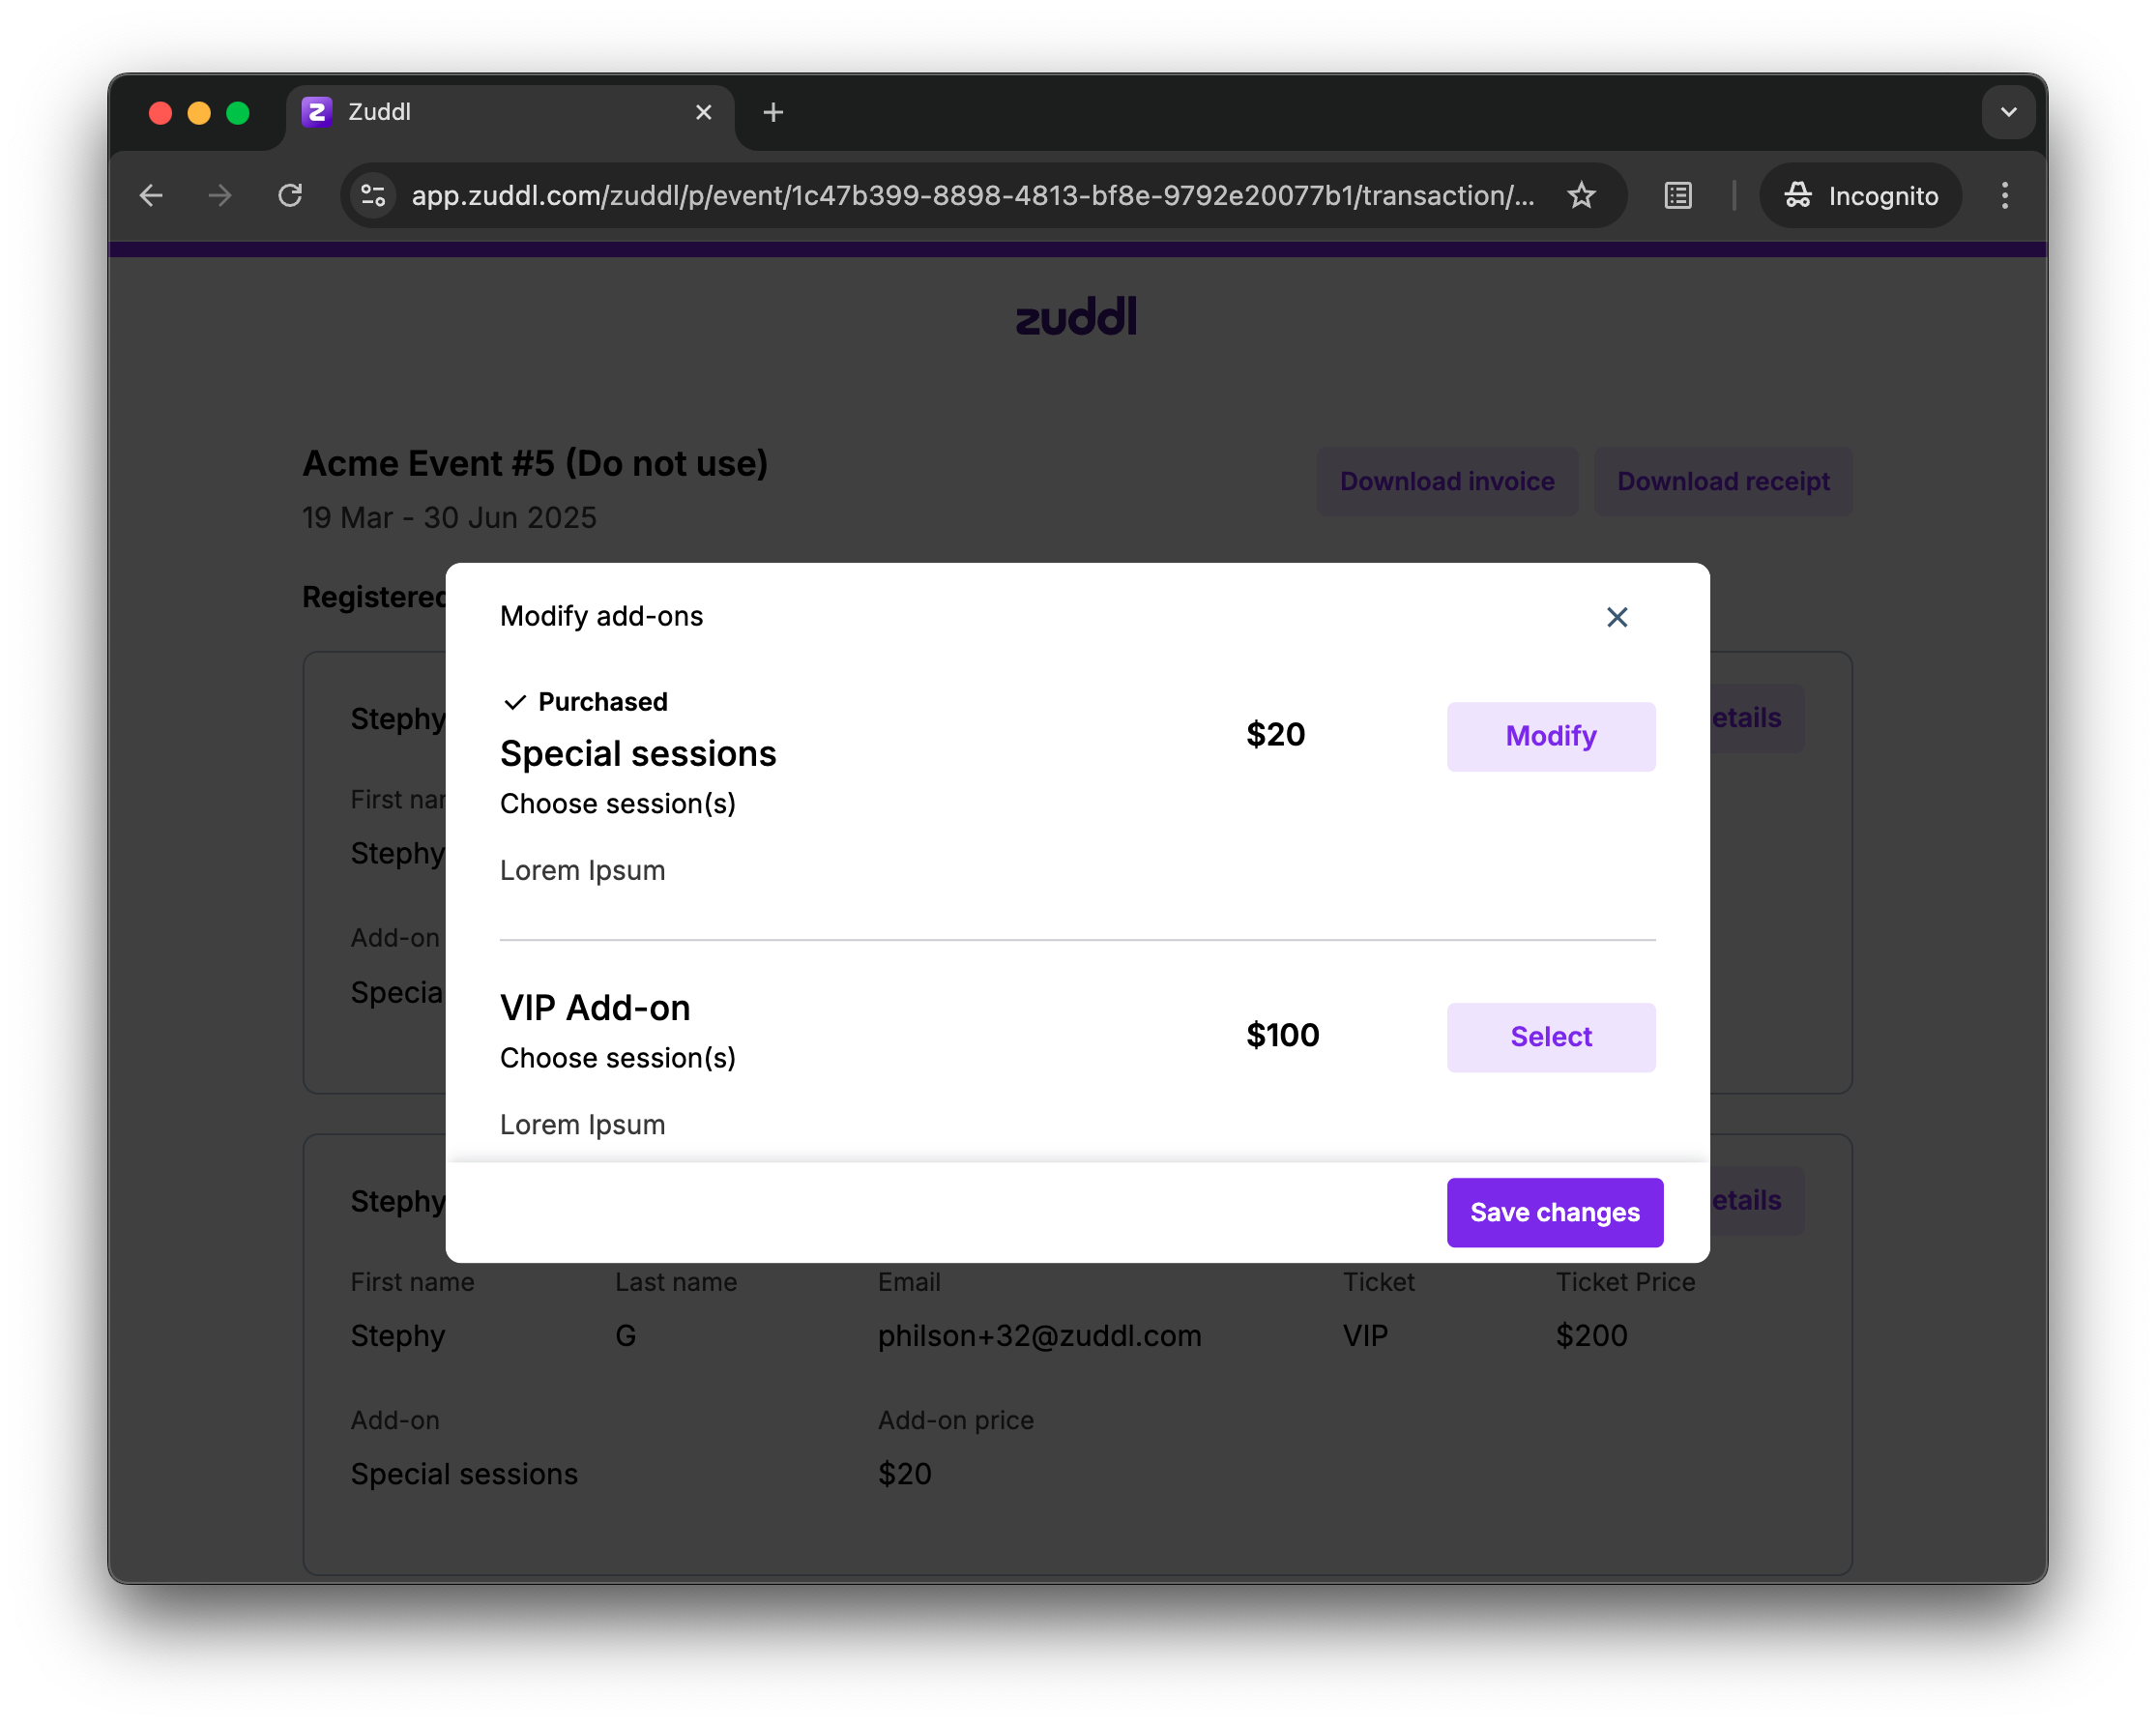2156x1727 pixels.
Task: Open Chrome three-dot menu
Action: point(2004,196)
